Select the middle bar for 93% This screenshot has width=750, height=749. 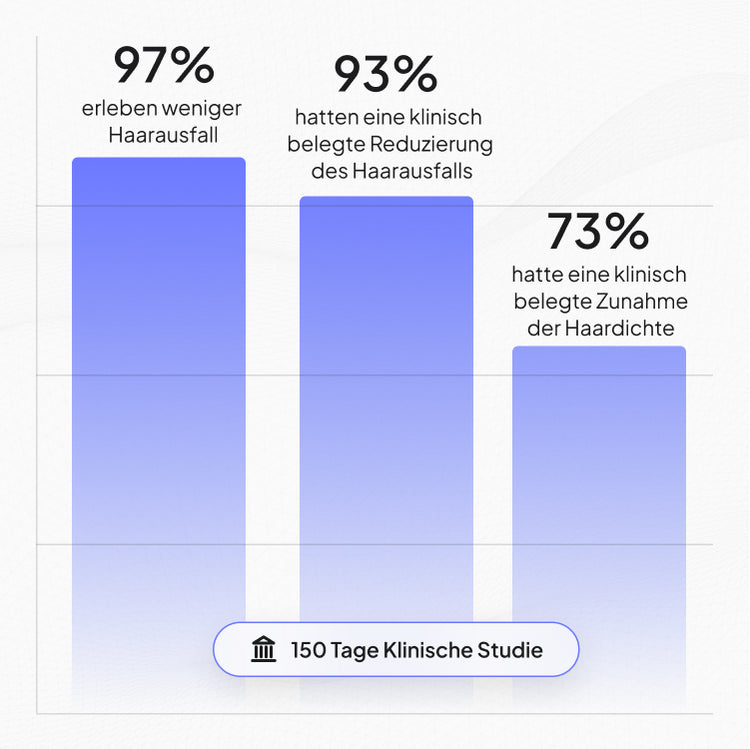point(386,450)
